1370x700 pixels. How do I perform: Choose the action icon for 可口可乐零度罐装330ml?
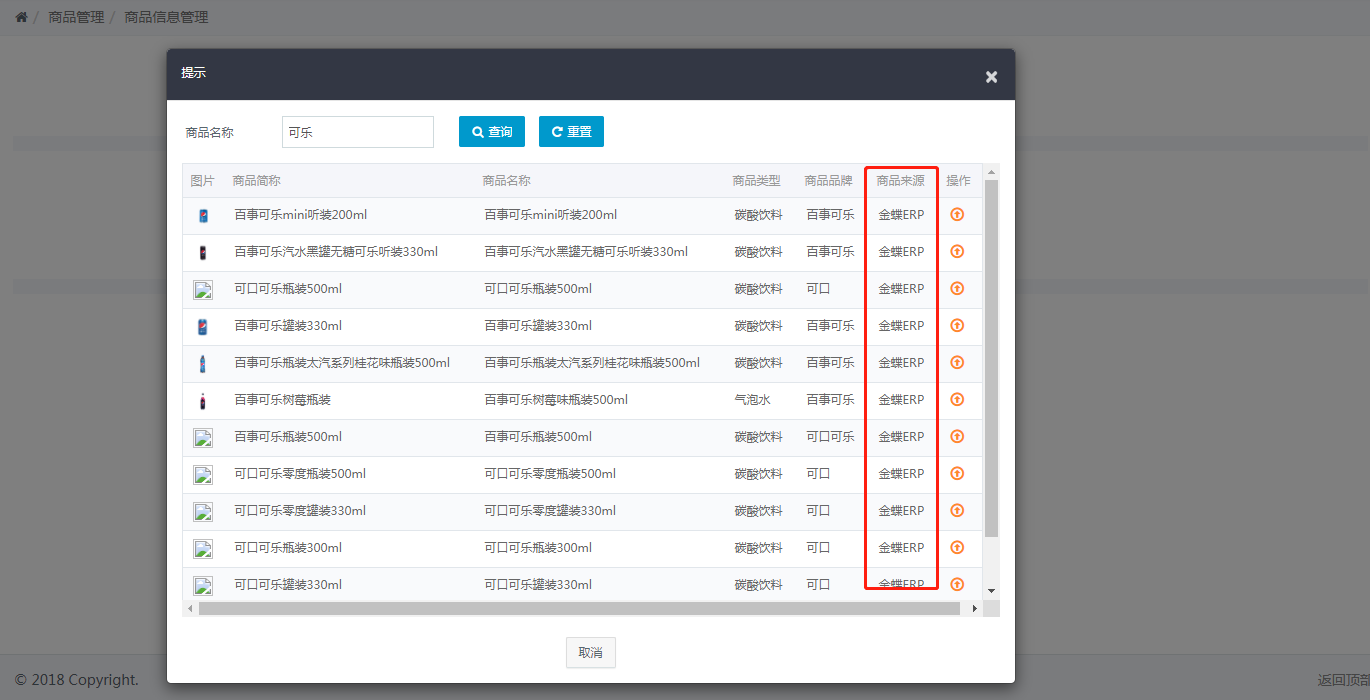click(957, 510)
